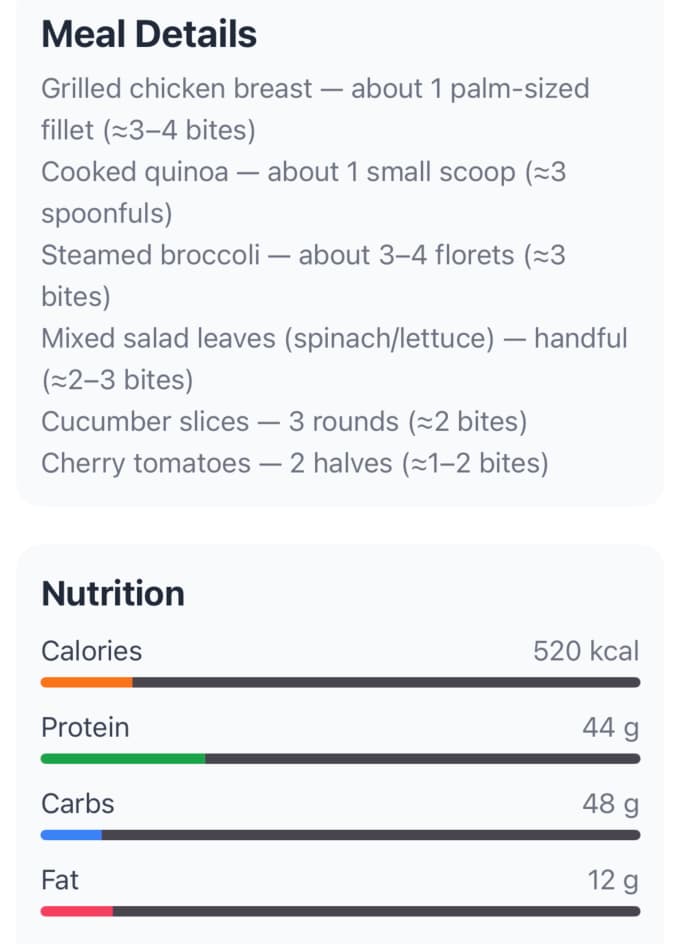Click the Nutrition section heading
Image resolution: width=680 pixels, height=944 pixels.
pos(113,594)
